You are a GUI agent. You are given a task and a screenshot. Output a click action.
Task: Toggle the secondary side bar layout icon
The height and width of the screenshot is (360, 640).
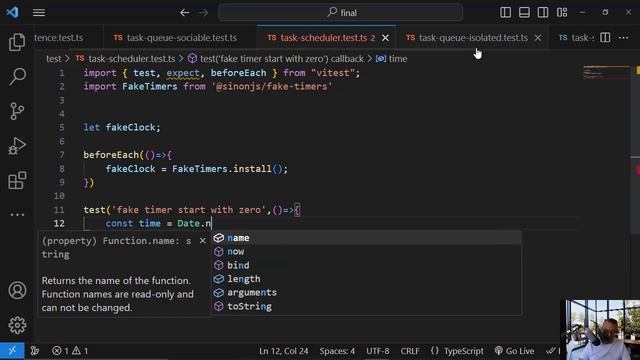tap(543, 13)
